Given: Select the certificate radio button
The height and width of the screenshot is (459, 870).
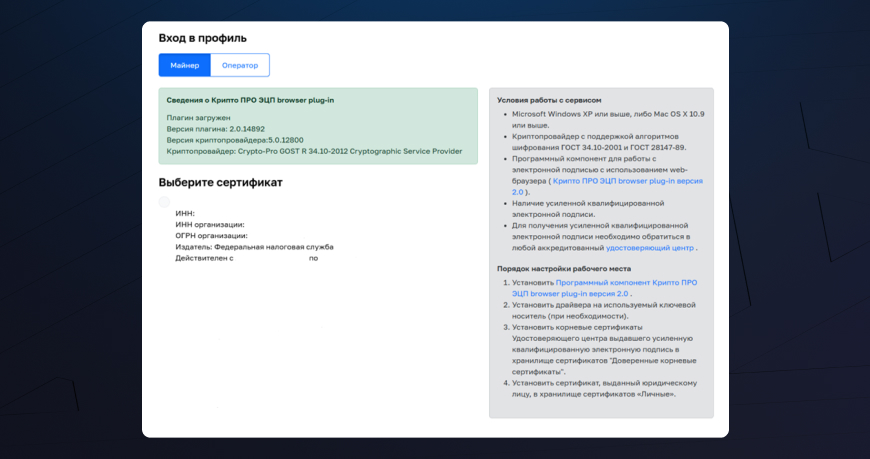Looking at the screenshot, I should click(164, 202).
